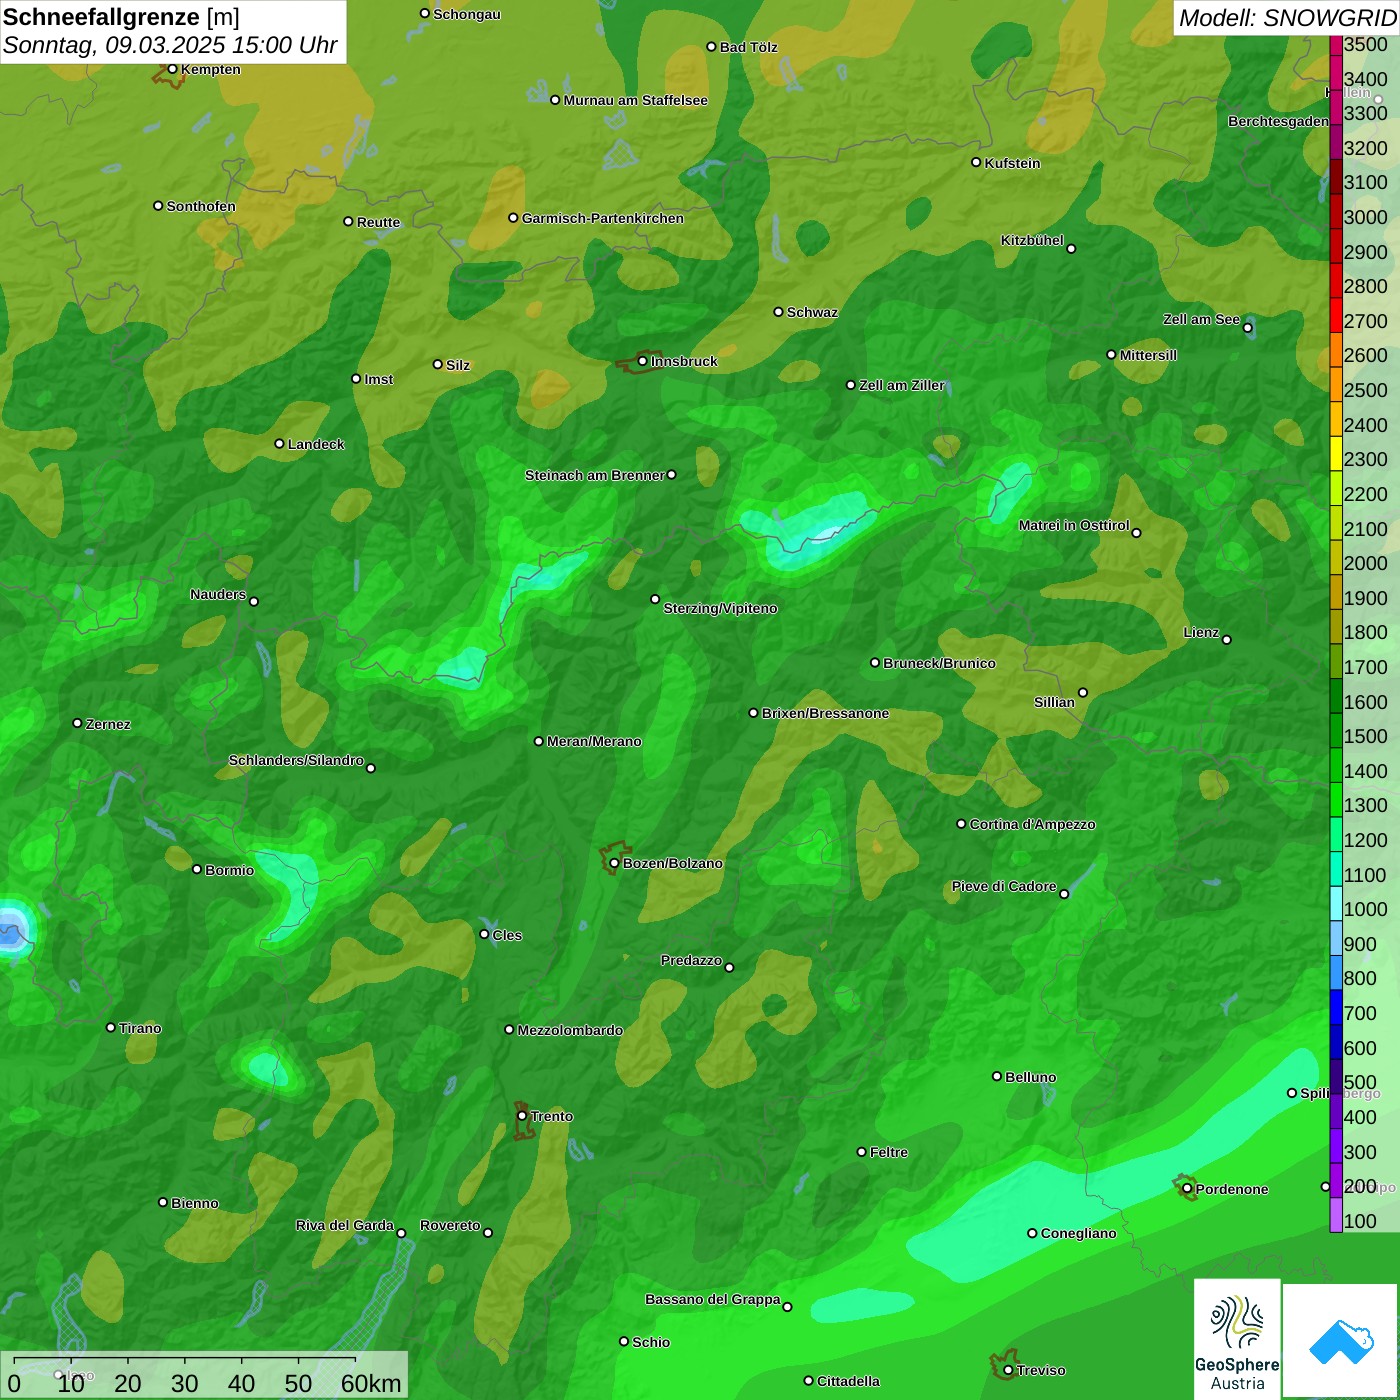Click the red legend swatch beside 2800
Viewport: 1400px width, 1400px height.
click(1336, 282)
